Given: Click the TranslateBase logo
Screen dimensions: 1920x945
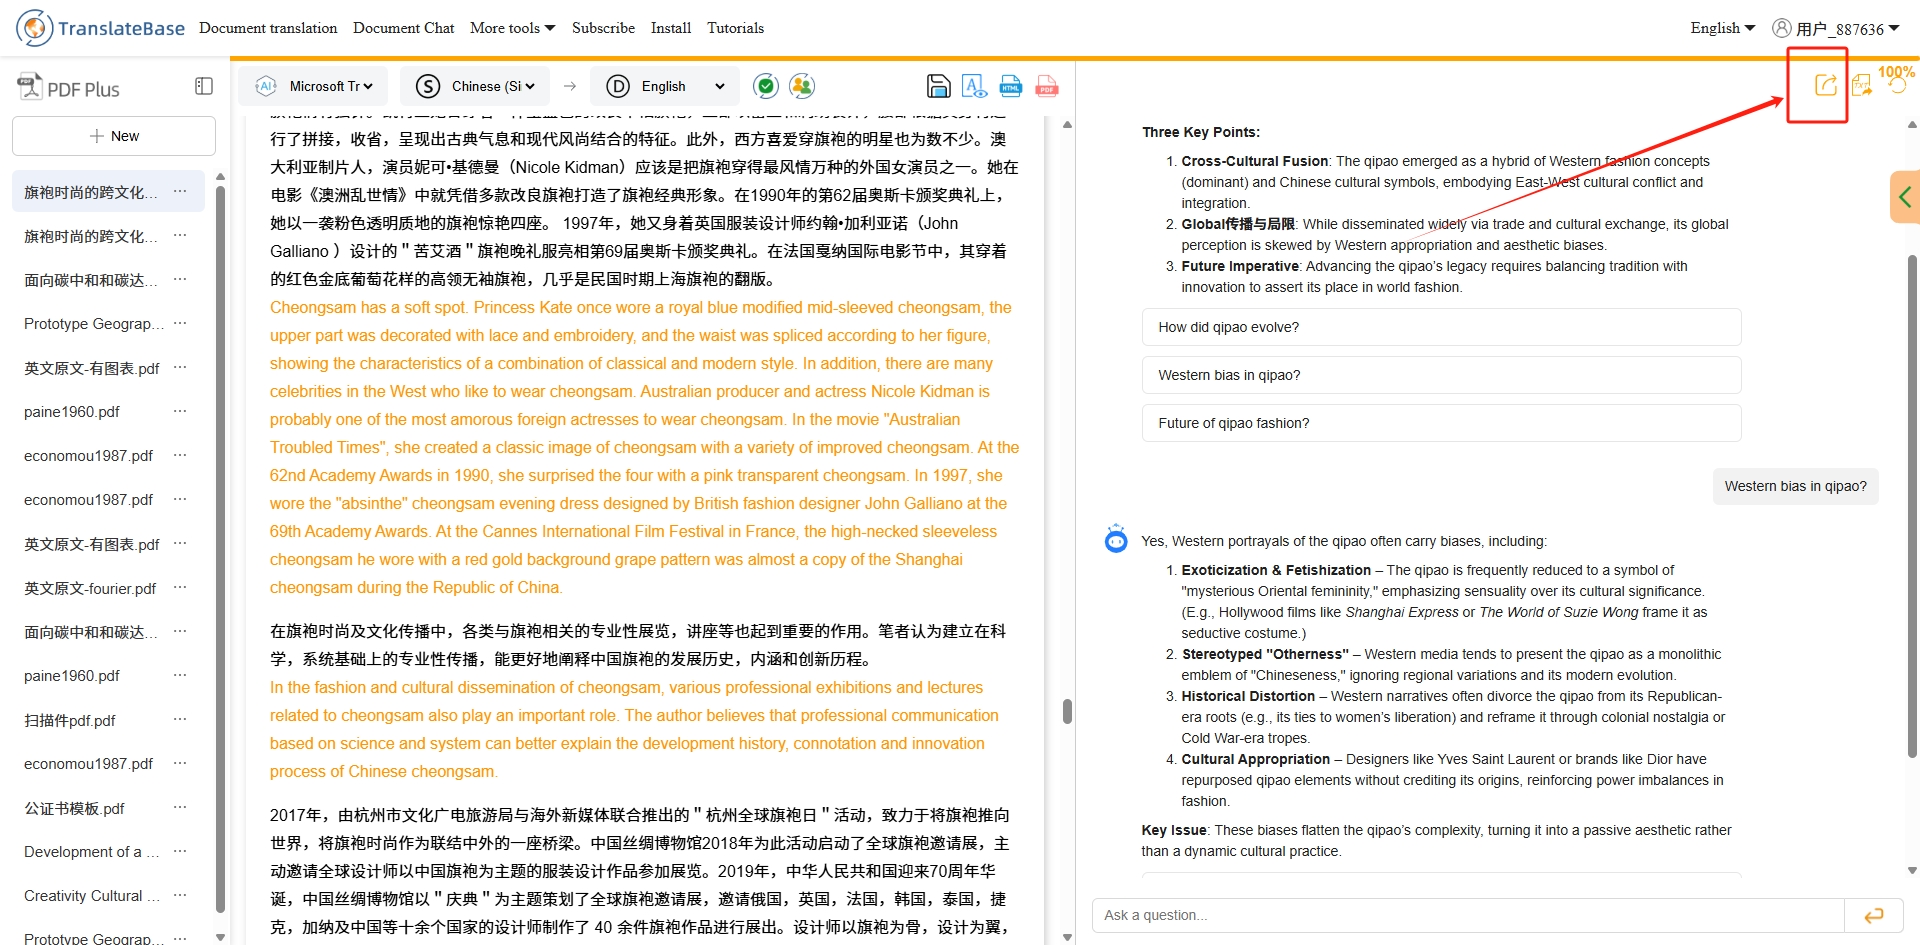Looking at the screenshot, I should click(100, 28).
